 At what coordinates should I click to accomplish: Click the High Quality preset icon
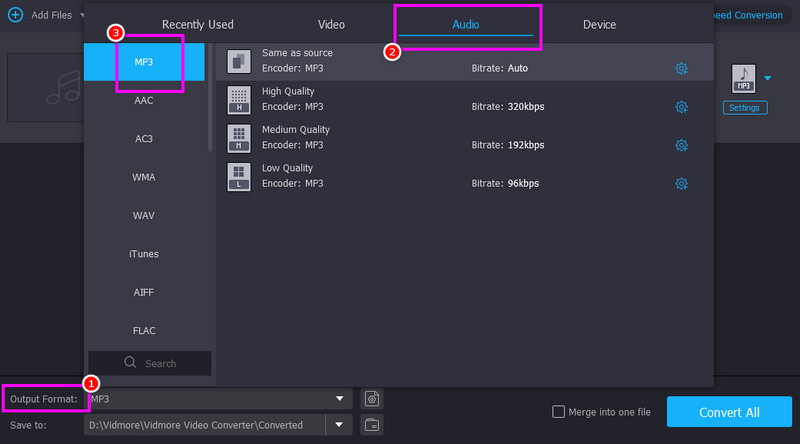click(x=239, y=100)
